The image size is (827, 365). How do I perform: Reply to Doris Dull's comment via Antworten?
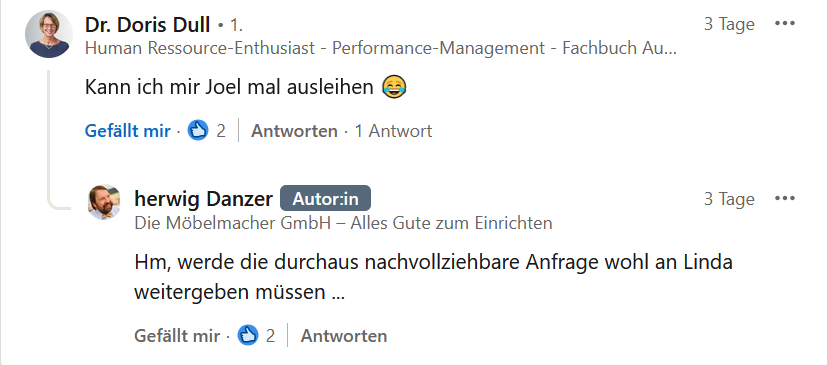tap(294, 131)
